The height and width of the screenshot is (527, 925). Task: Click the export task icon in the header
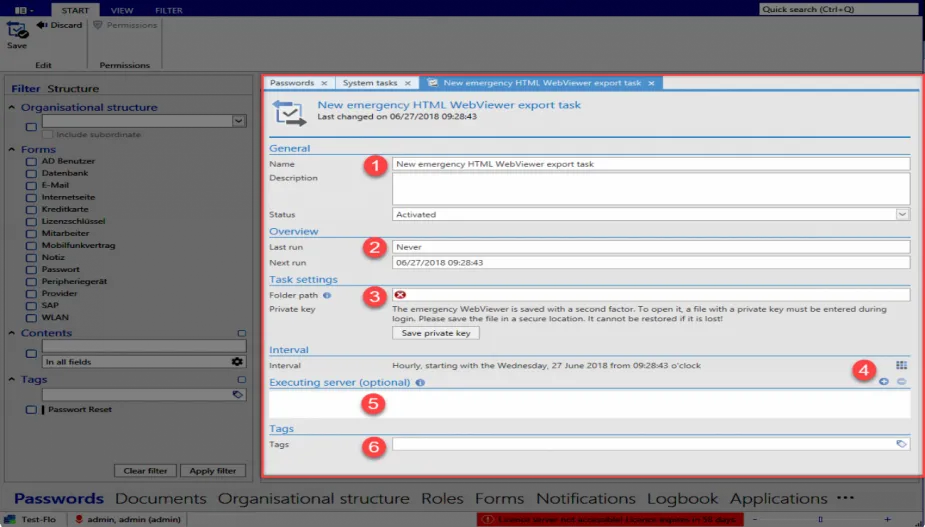point(289,113)
